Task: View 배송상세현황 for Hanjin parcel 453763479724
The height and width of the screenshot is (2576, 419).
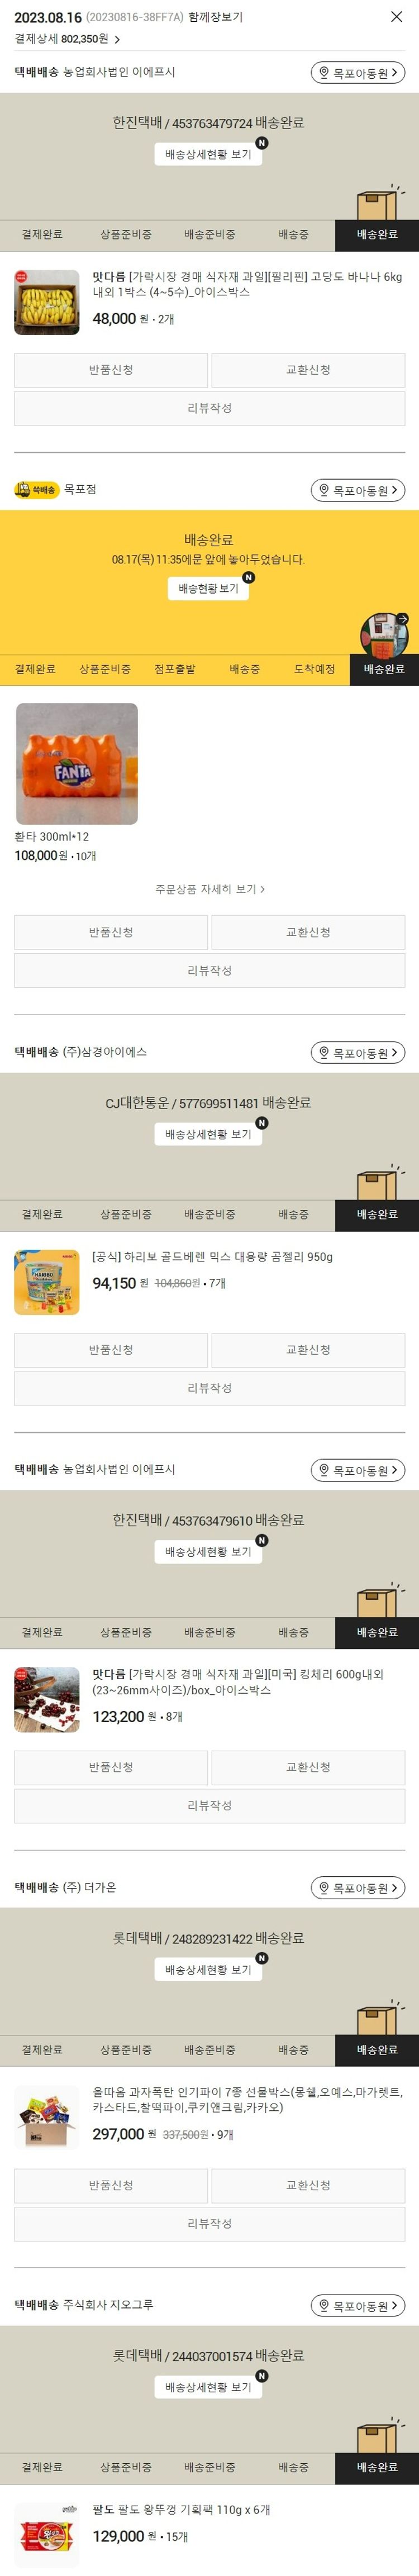Action: tap(209, 154)
